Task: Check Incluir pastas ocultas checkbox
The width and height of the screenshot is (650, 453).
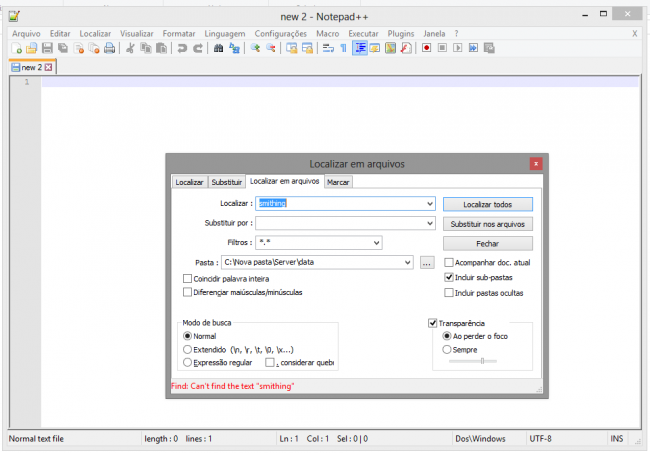Action: (x=449, y=293)
